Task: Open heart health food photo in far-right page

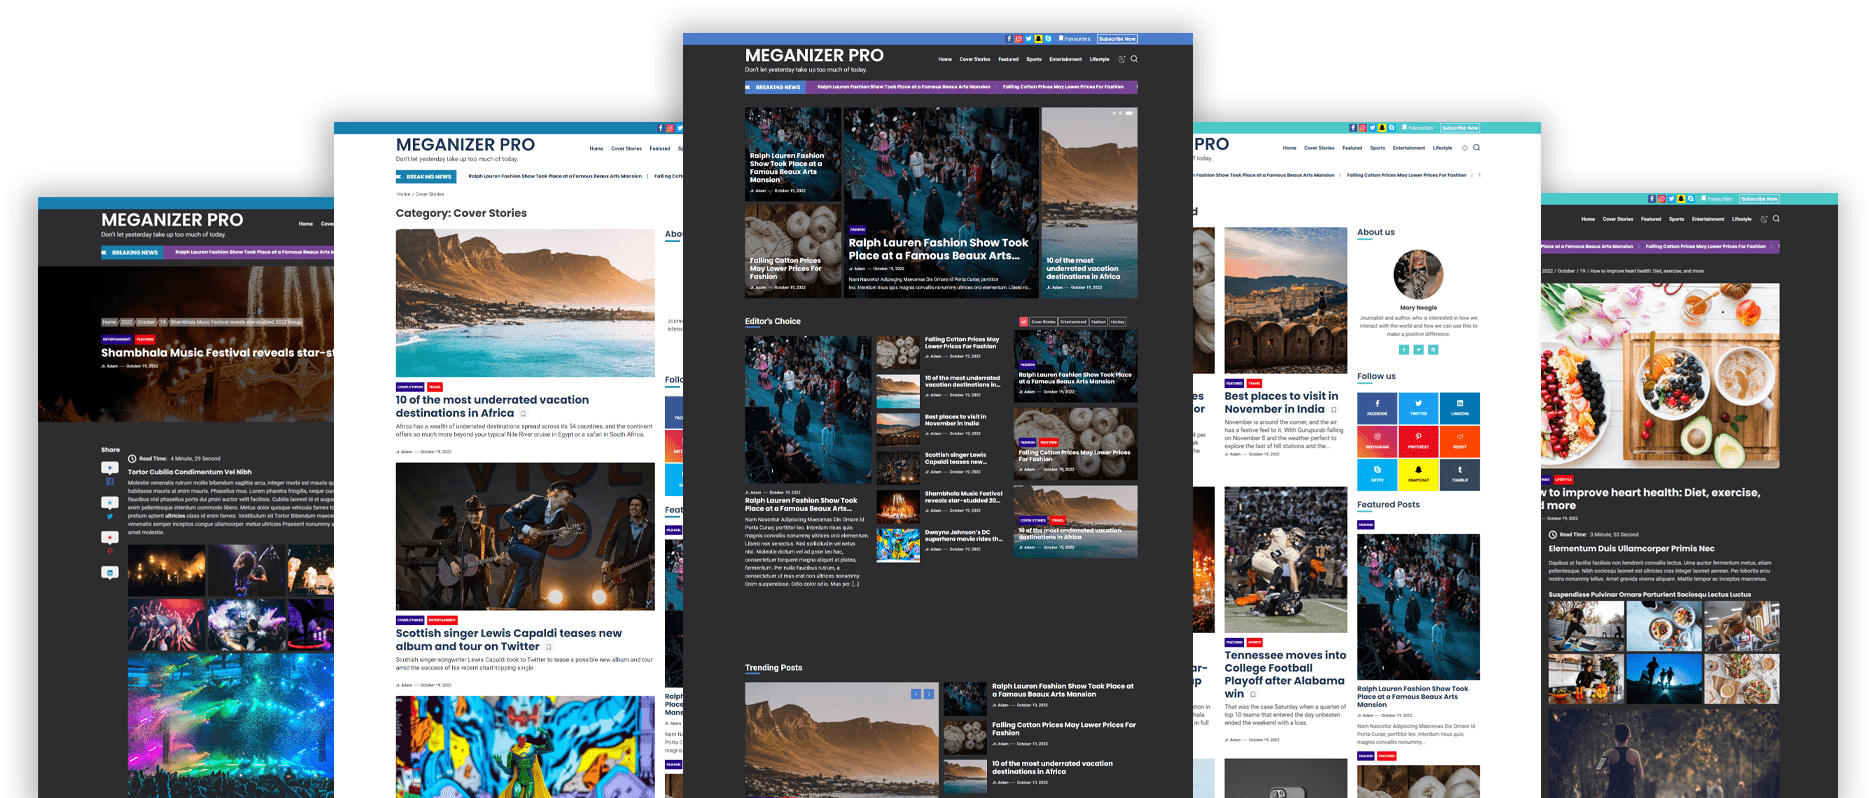Action: click(x=1660, y=376)
